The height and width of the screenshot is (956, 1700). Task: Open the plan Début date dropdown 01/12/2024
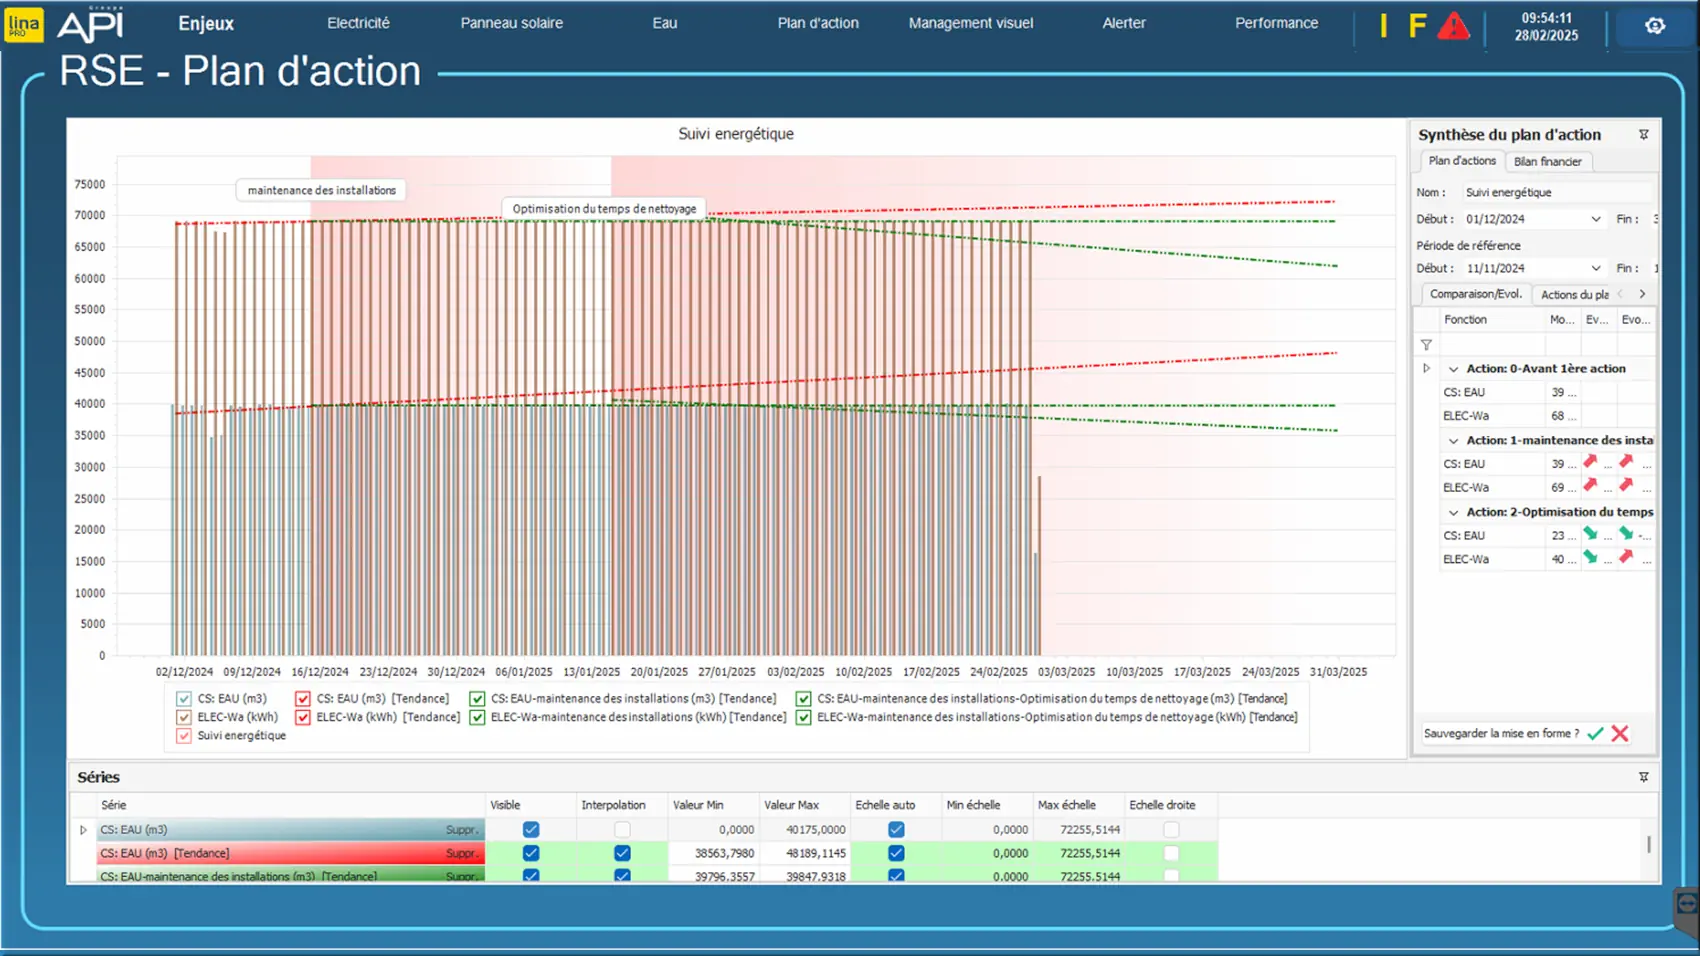coord(1595,219)
